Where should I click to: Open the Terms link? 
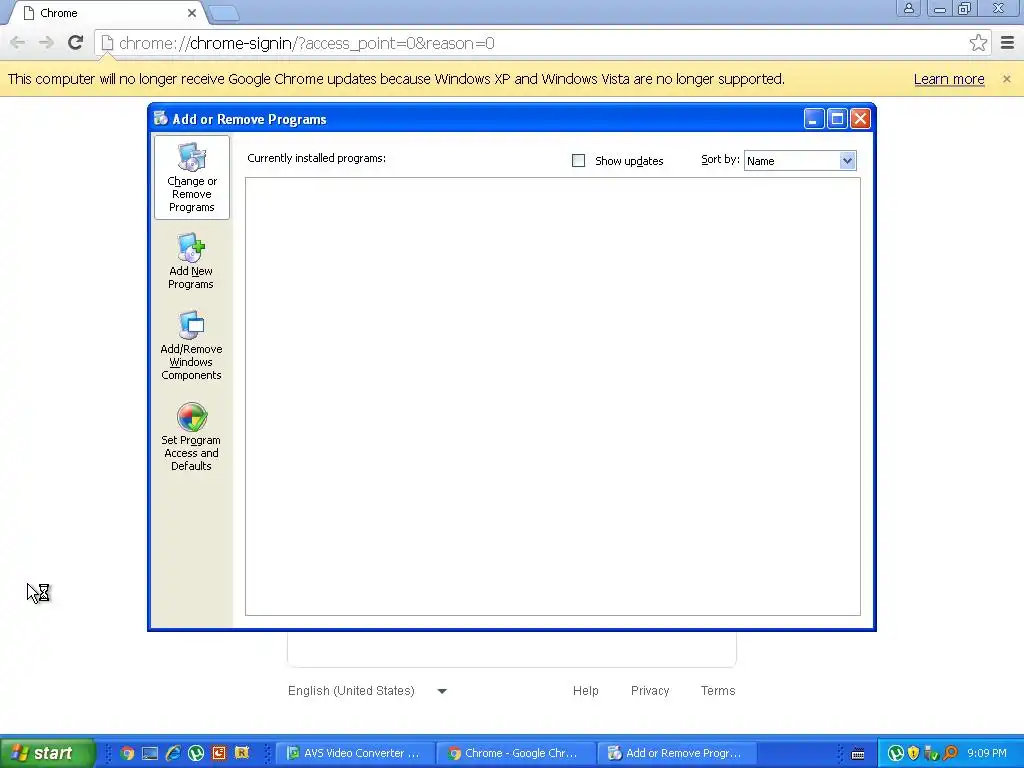(718, 691)
